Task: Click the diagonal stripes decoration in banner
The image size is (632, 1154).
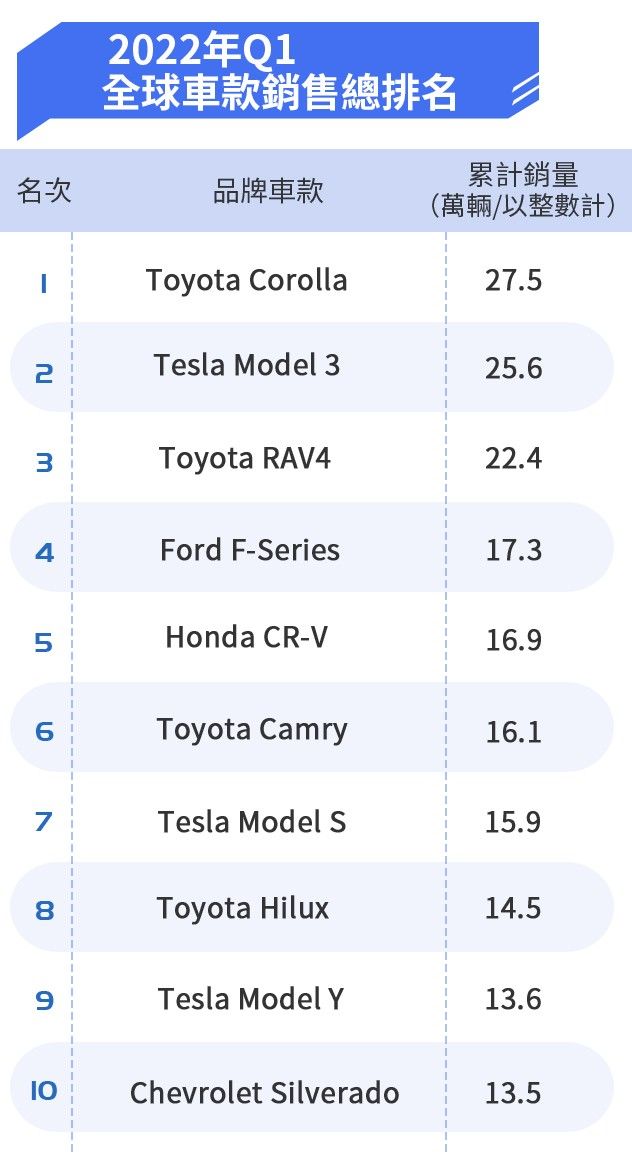Action: click(524, 93)
